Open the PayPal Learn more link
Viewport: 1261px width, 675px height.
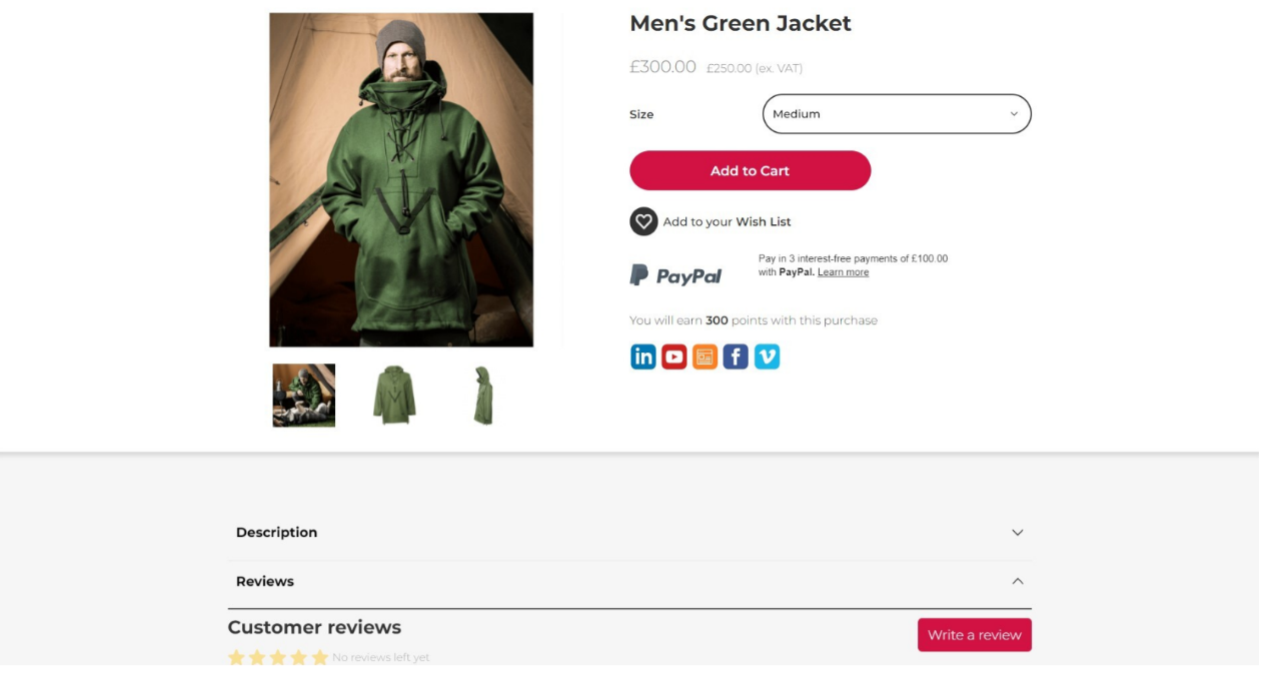pos(843,272)
